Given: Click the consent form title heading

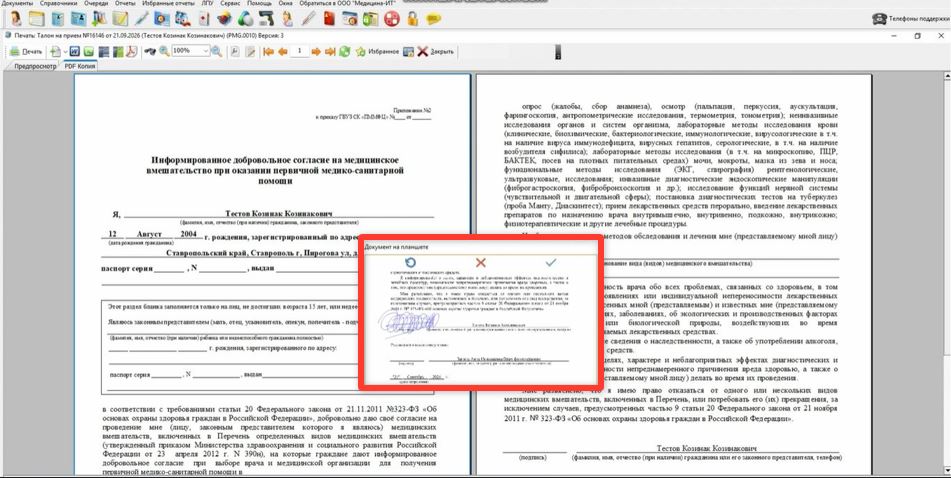Looking at the screenshot, I should (x=275, y=170).
